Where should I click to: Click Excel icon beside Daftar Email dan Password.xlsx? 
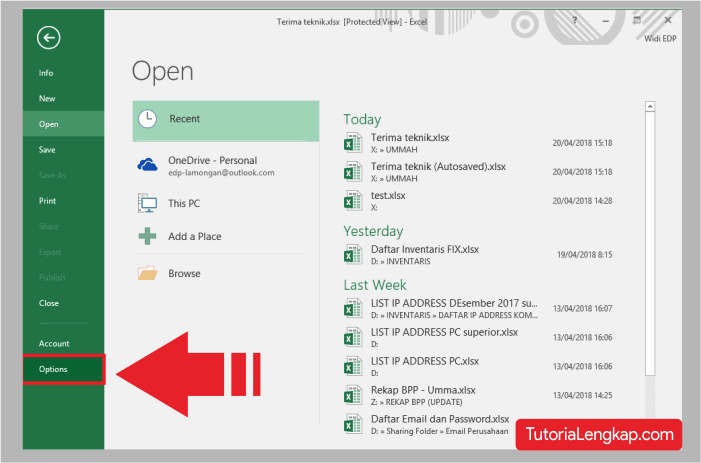(x=353, y=425)
